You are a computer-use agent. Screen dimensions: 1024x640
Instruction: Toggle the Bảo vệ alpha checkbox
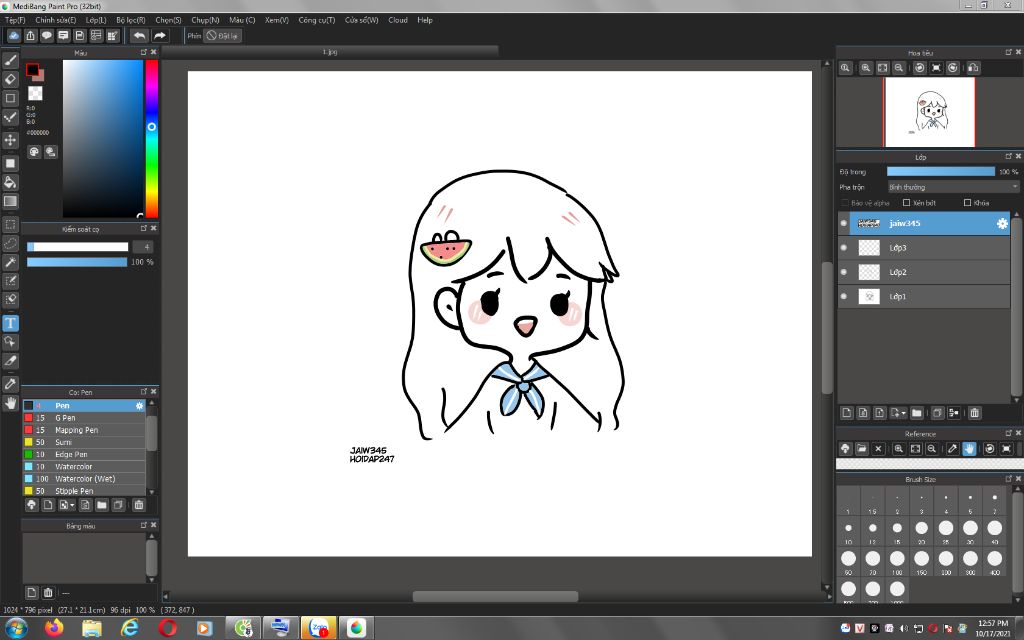pyautogui.click(x=845, y=203)
